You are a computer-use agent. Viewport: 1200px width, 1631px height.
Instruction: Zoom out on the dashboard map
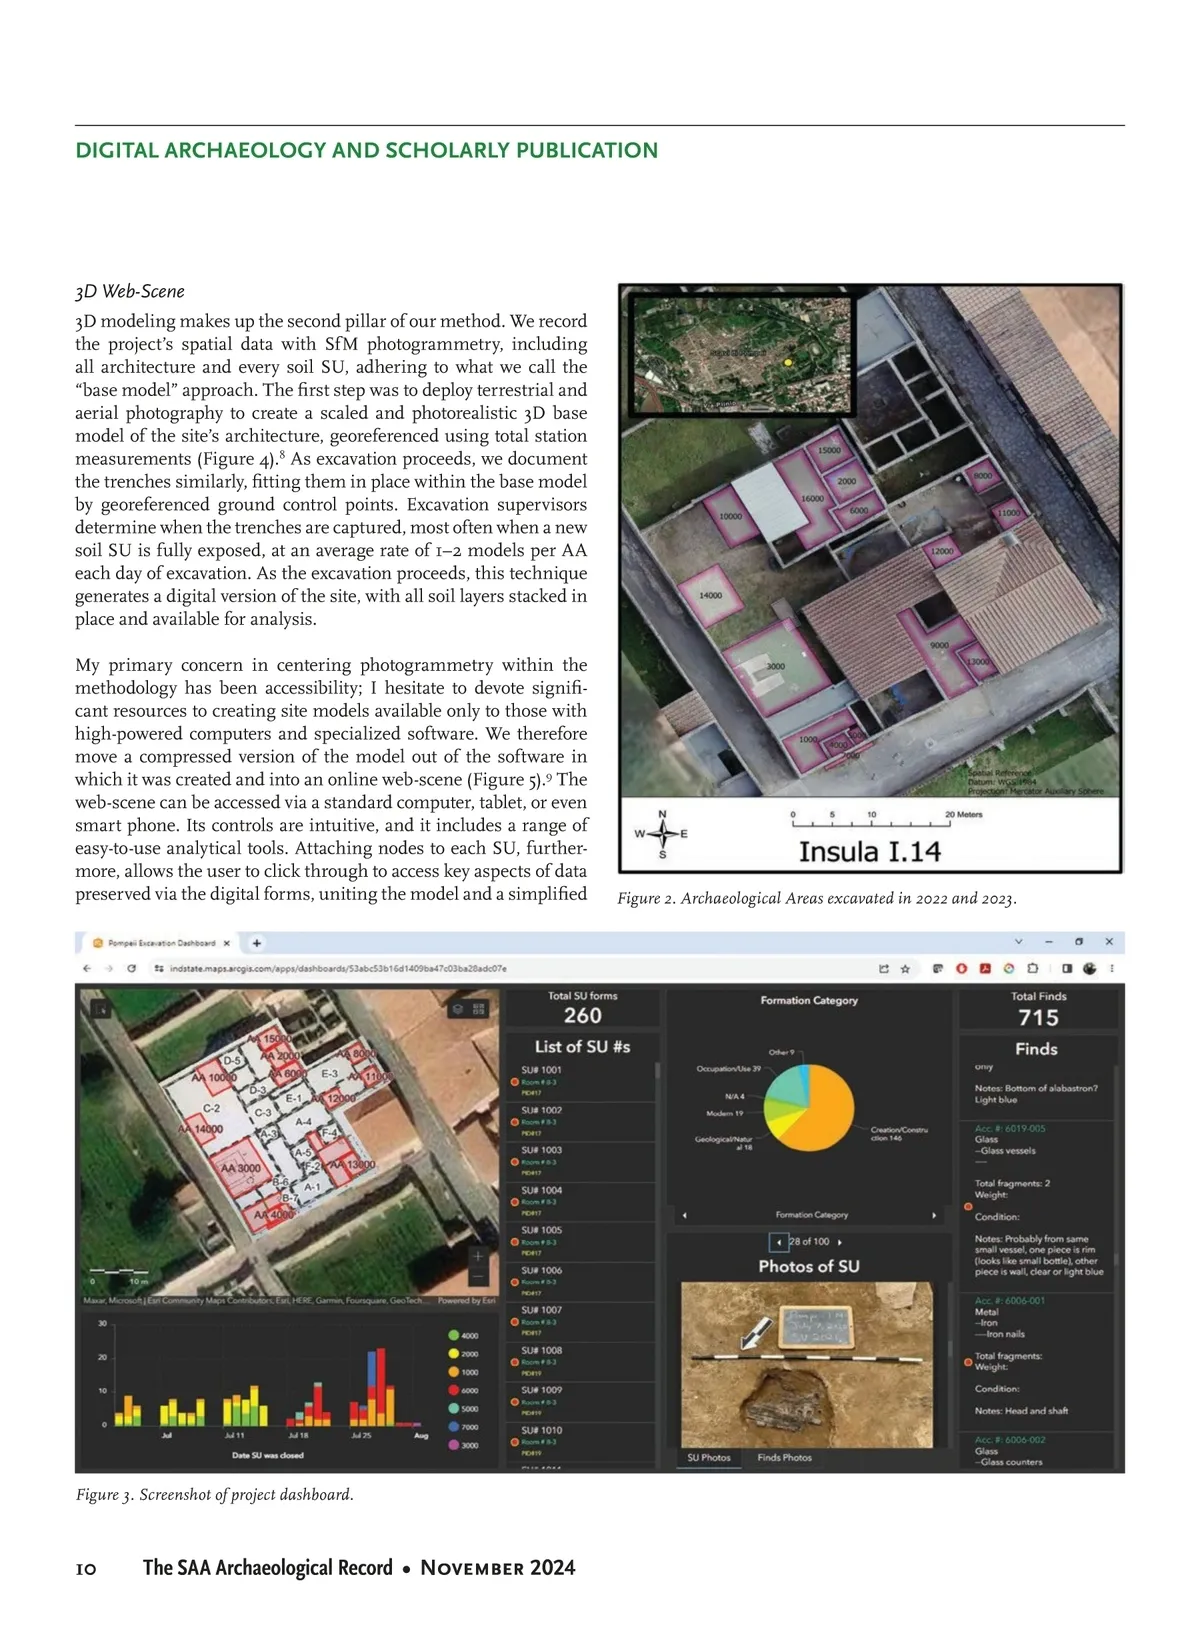point(478,1277)
